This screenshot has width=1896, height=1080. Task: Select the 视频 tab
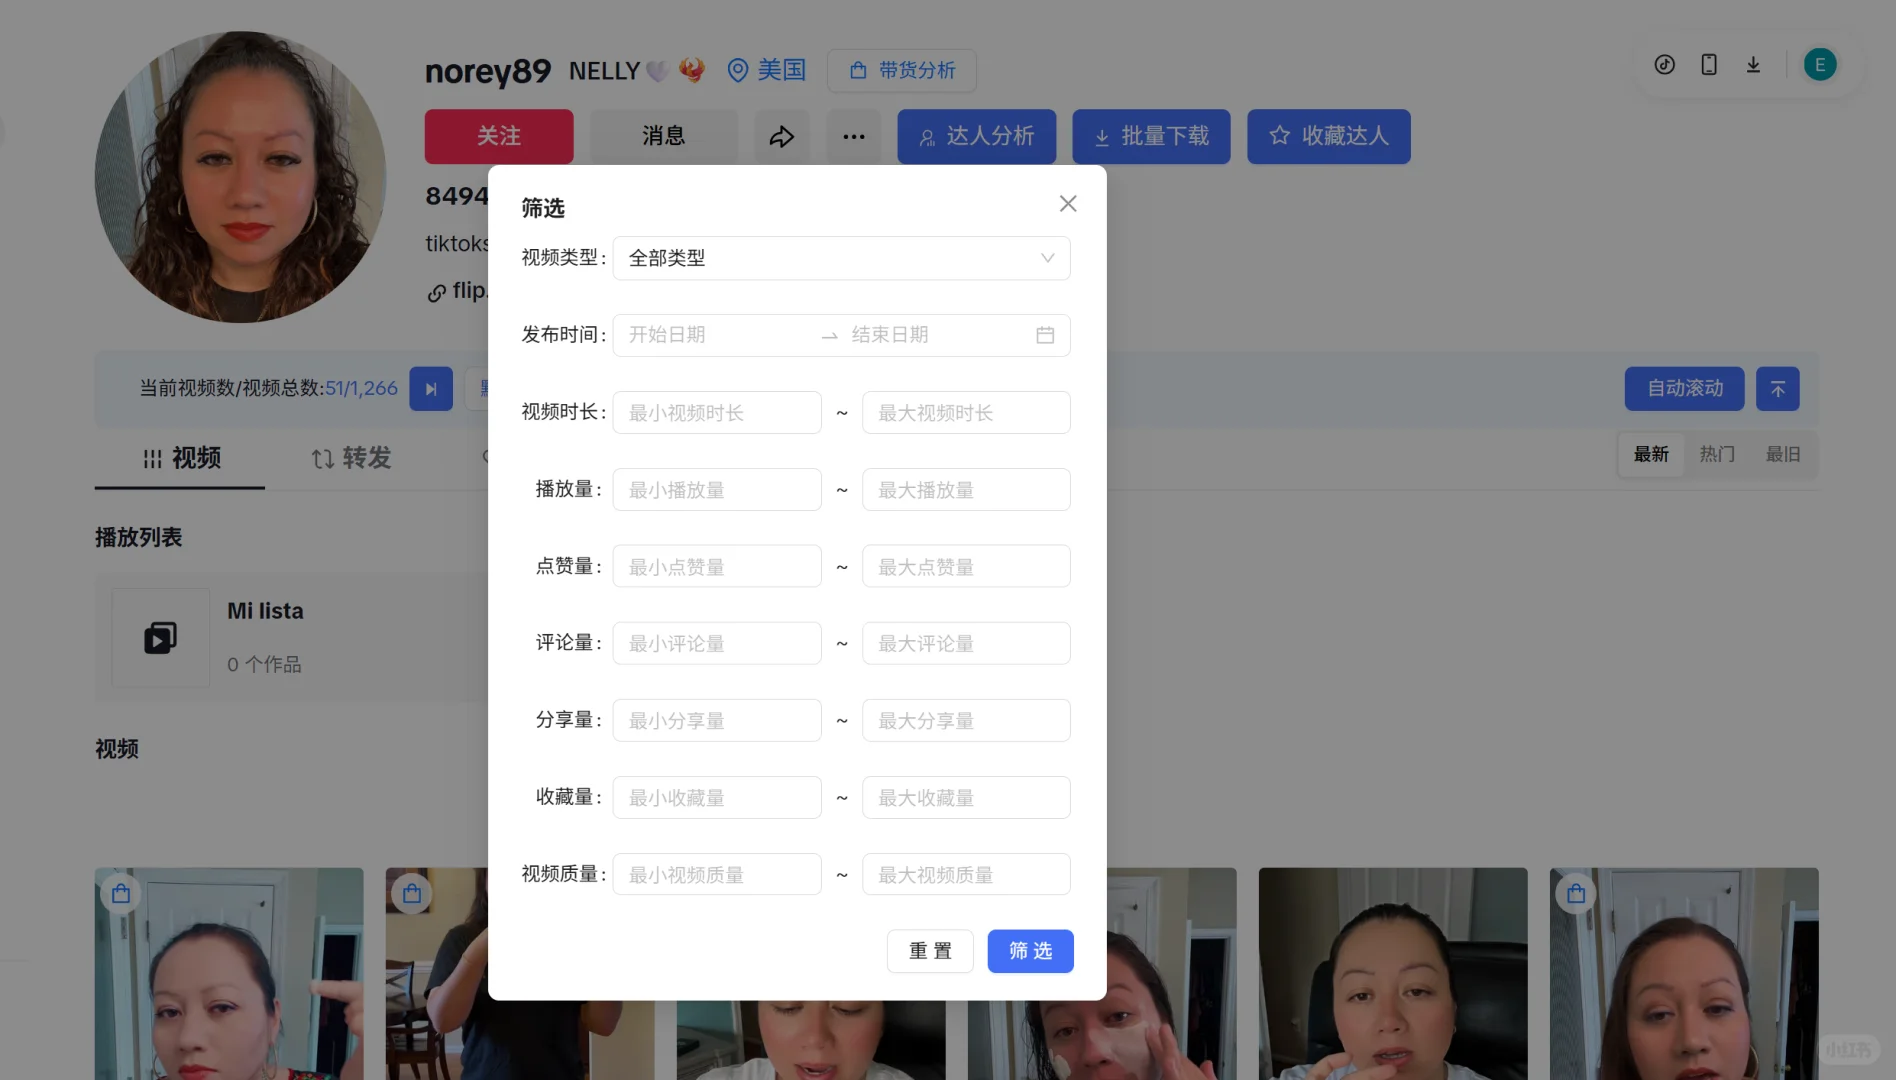pos(179,458)
